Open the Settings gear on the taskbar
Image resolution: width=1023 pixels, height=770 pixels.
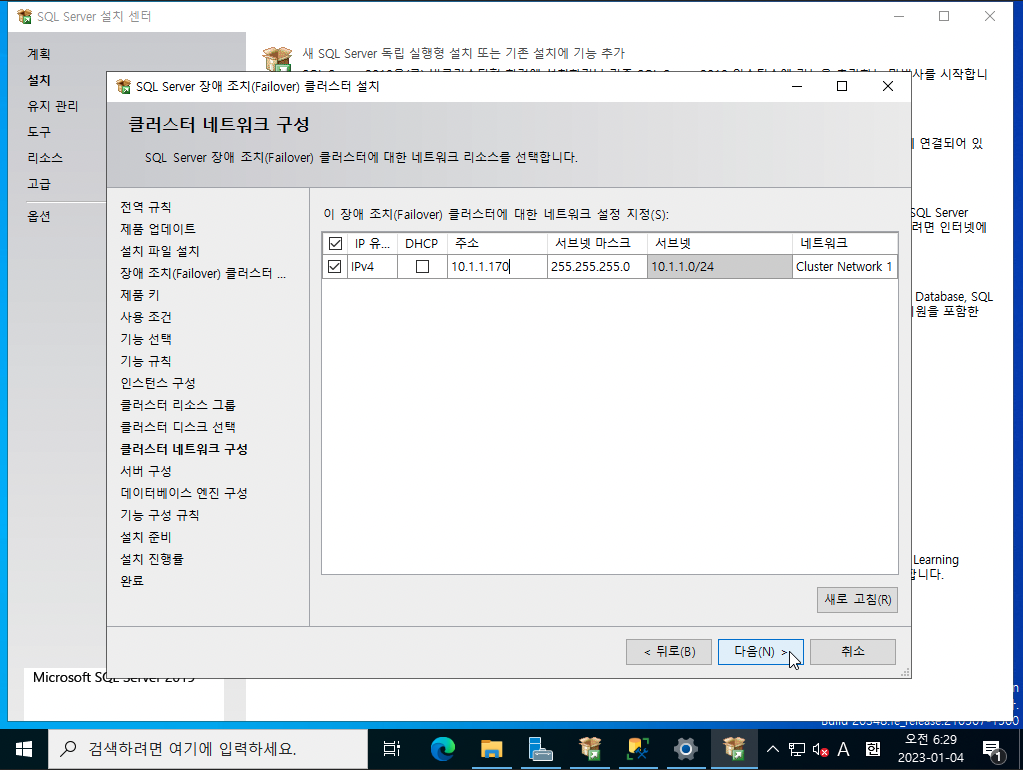pyautogui.click(x=686, y=749)
